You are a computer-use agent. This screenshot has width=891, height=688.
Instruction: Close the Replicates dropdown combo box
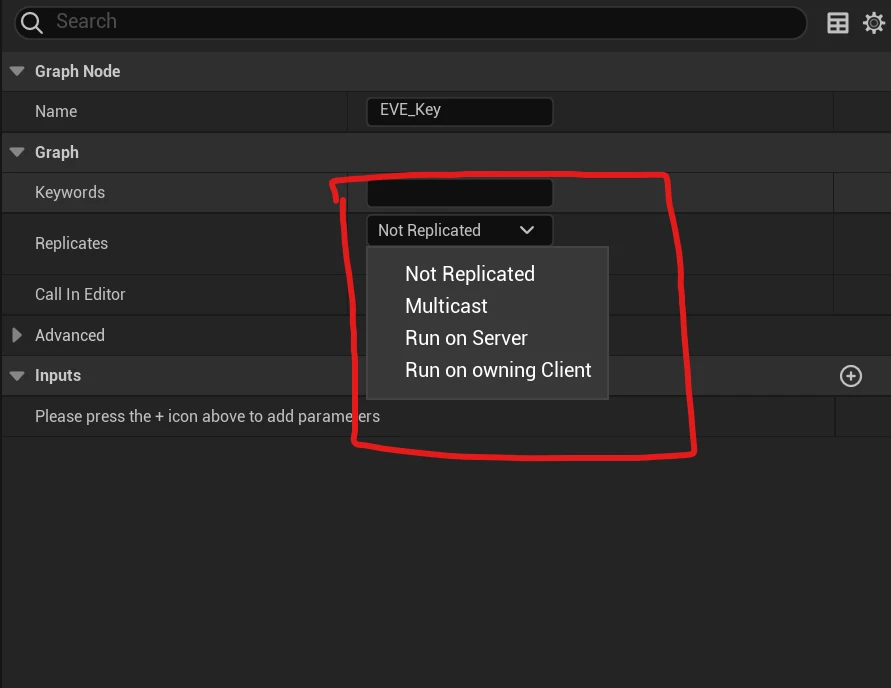pyautogui.click(x=459, y=230)
